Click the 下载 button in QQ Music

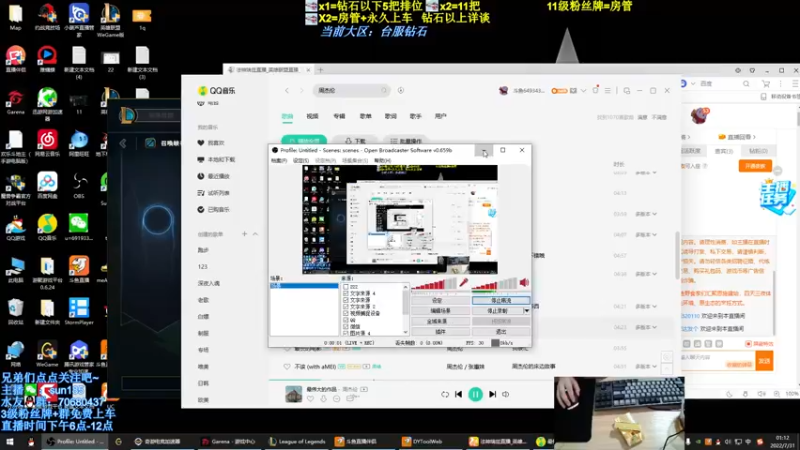pyautogui.click(x=356, y=141)
